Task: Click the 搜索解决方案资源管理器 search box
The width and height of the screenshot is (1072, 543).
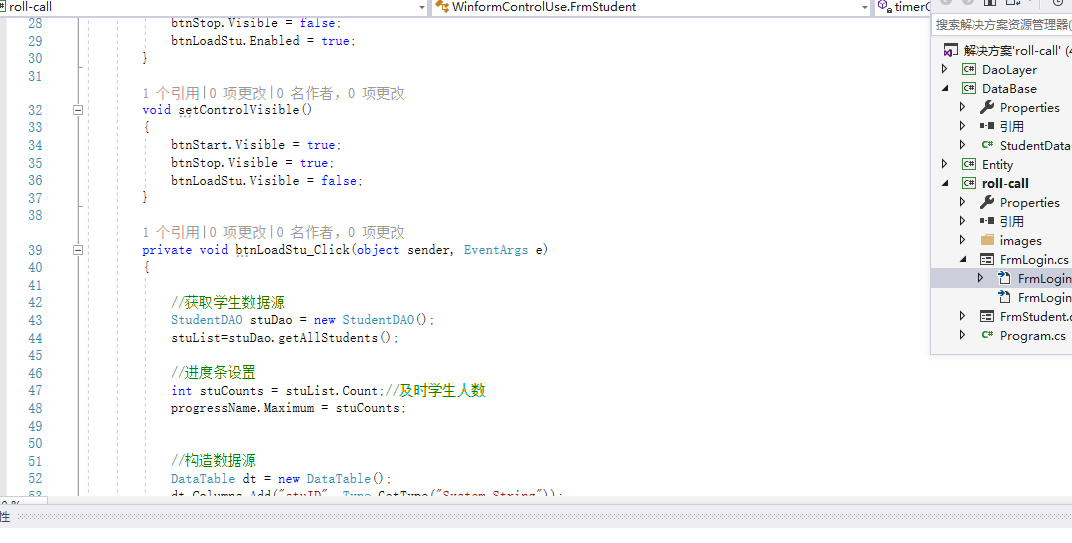Action: click(1002, 25)
